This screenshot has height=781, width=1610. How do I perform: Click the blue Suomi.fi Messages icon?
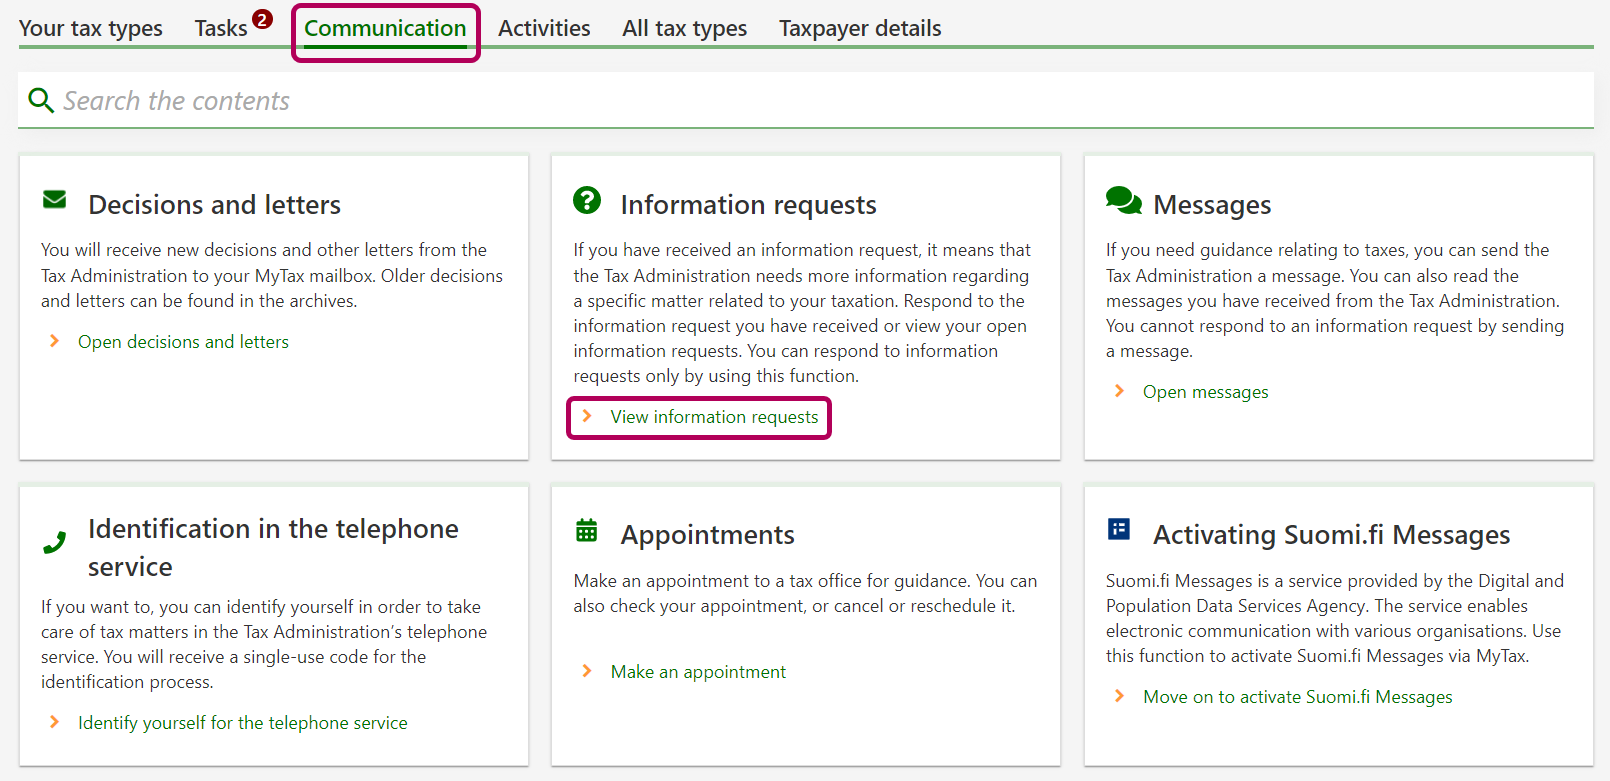[1119, 529]
